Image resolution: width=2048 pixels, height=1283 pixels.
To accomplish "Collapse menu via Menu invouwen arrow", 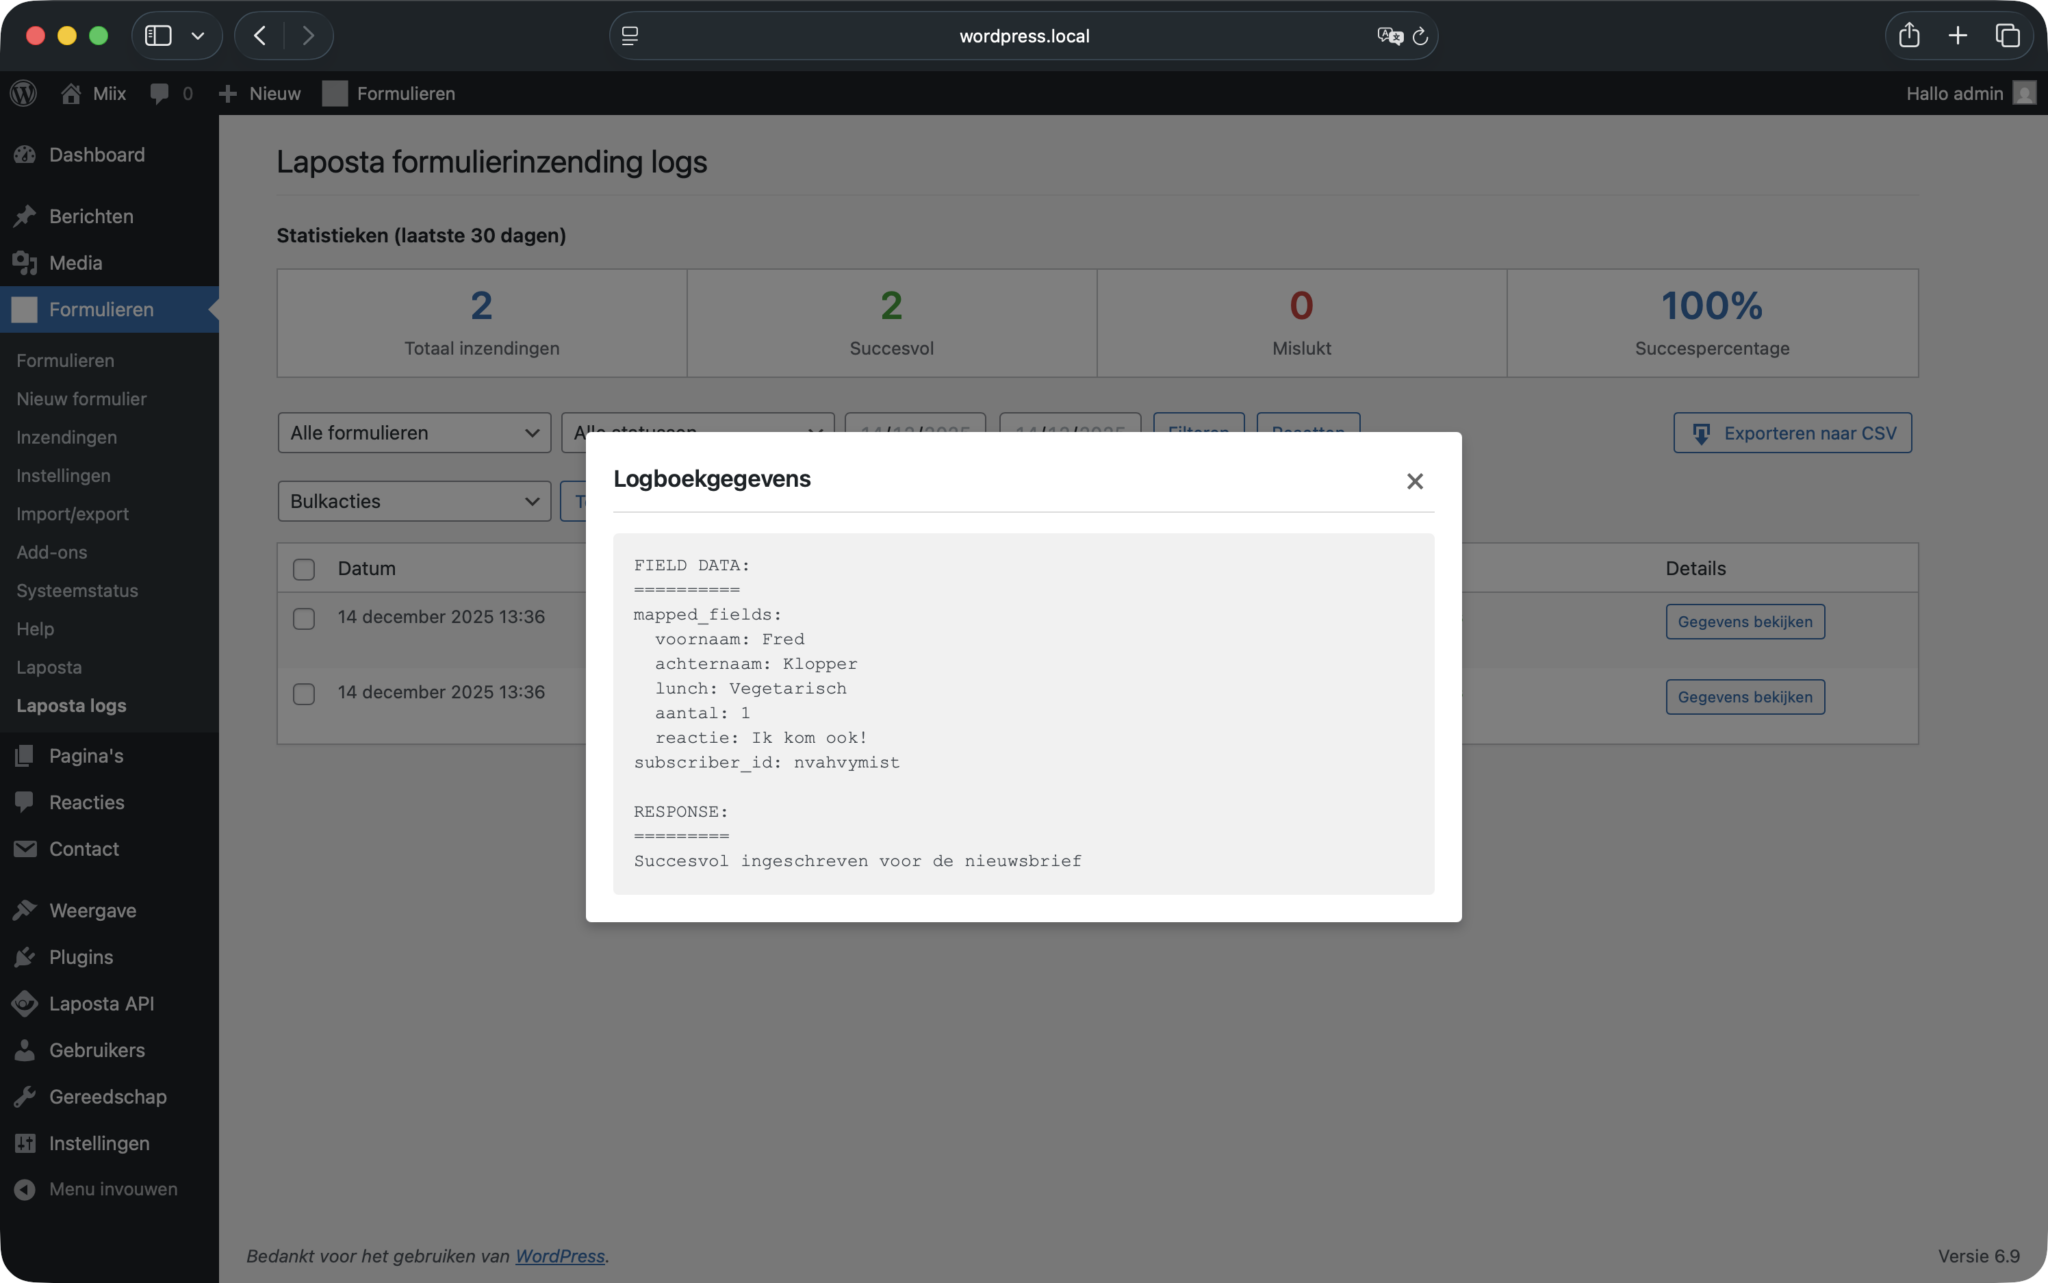I will (x=25, y=1189).
